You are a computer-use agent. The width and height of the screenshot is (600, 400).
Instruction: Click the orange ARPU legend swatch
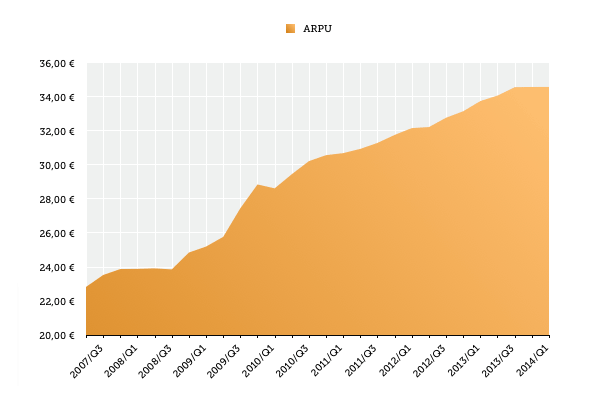point(290,29)
